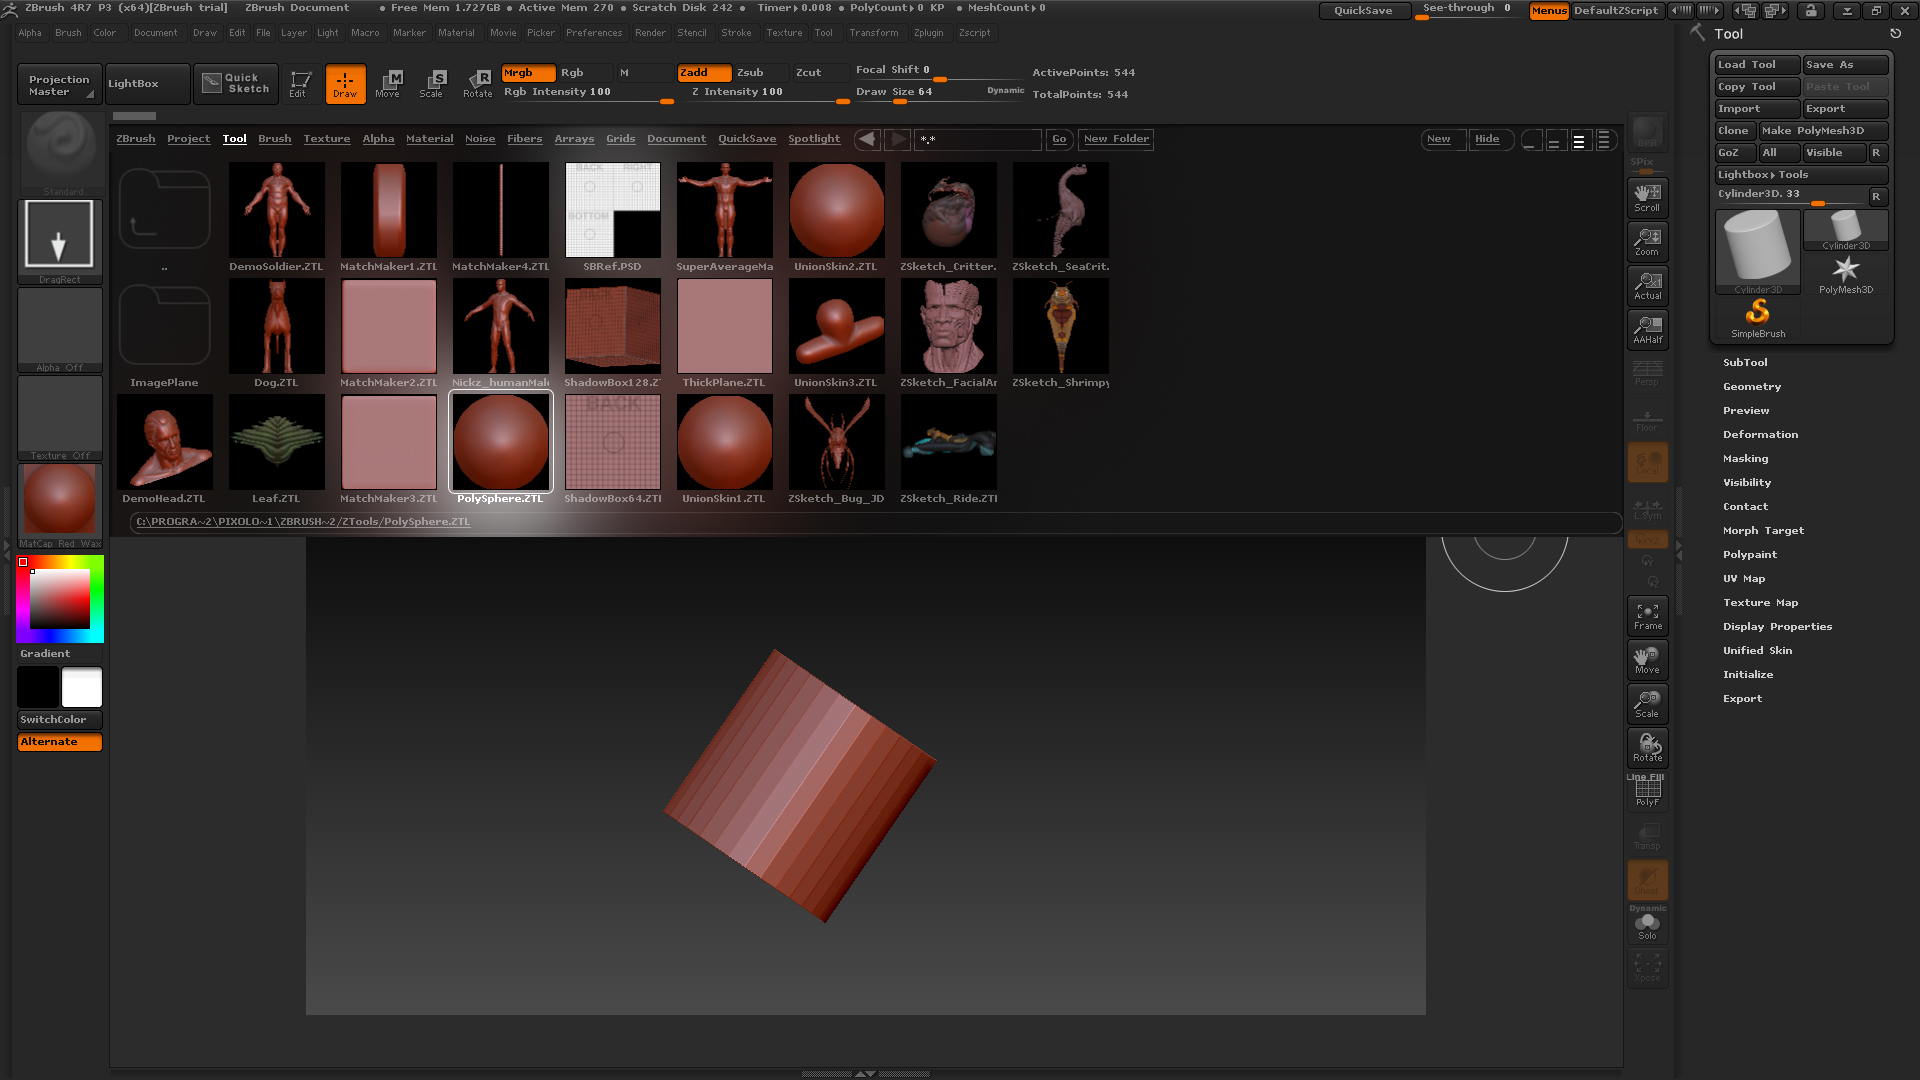Open the Transform menu
Screen dimensions: 1920x1080
874,33
